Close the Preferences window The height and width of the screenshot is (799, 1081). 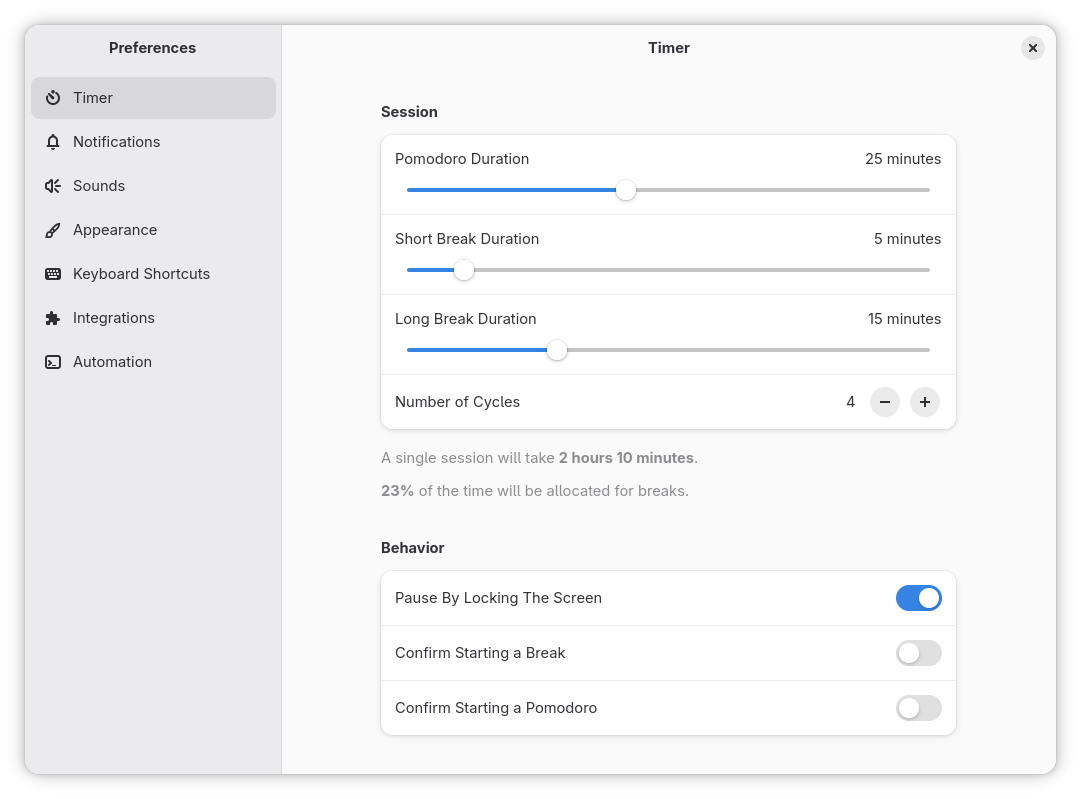[1033, 48]
